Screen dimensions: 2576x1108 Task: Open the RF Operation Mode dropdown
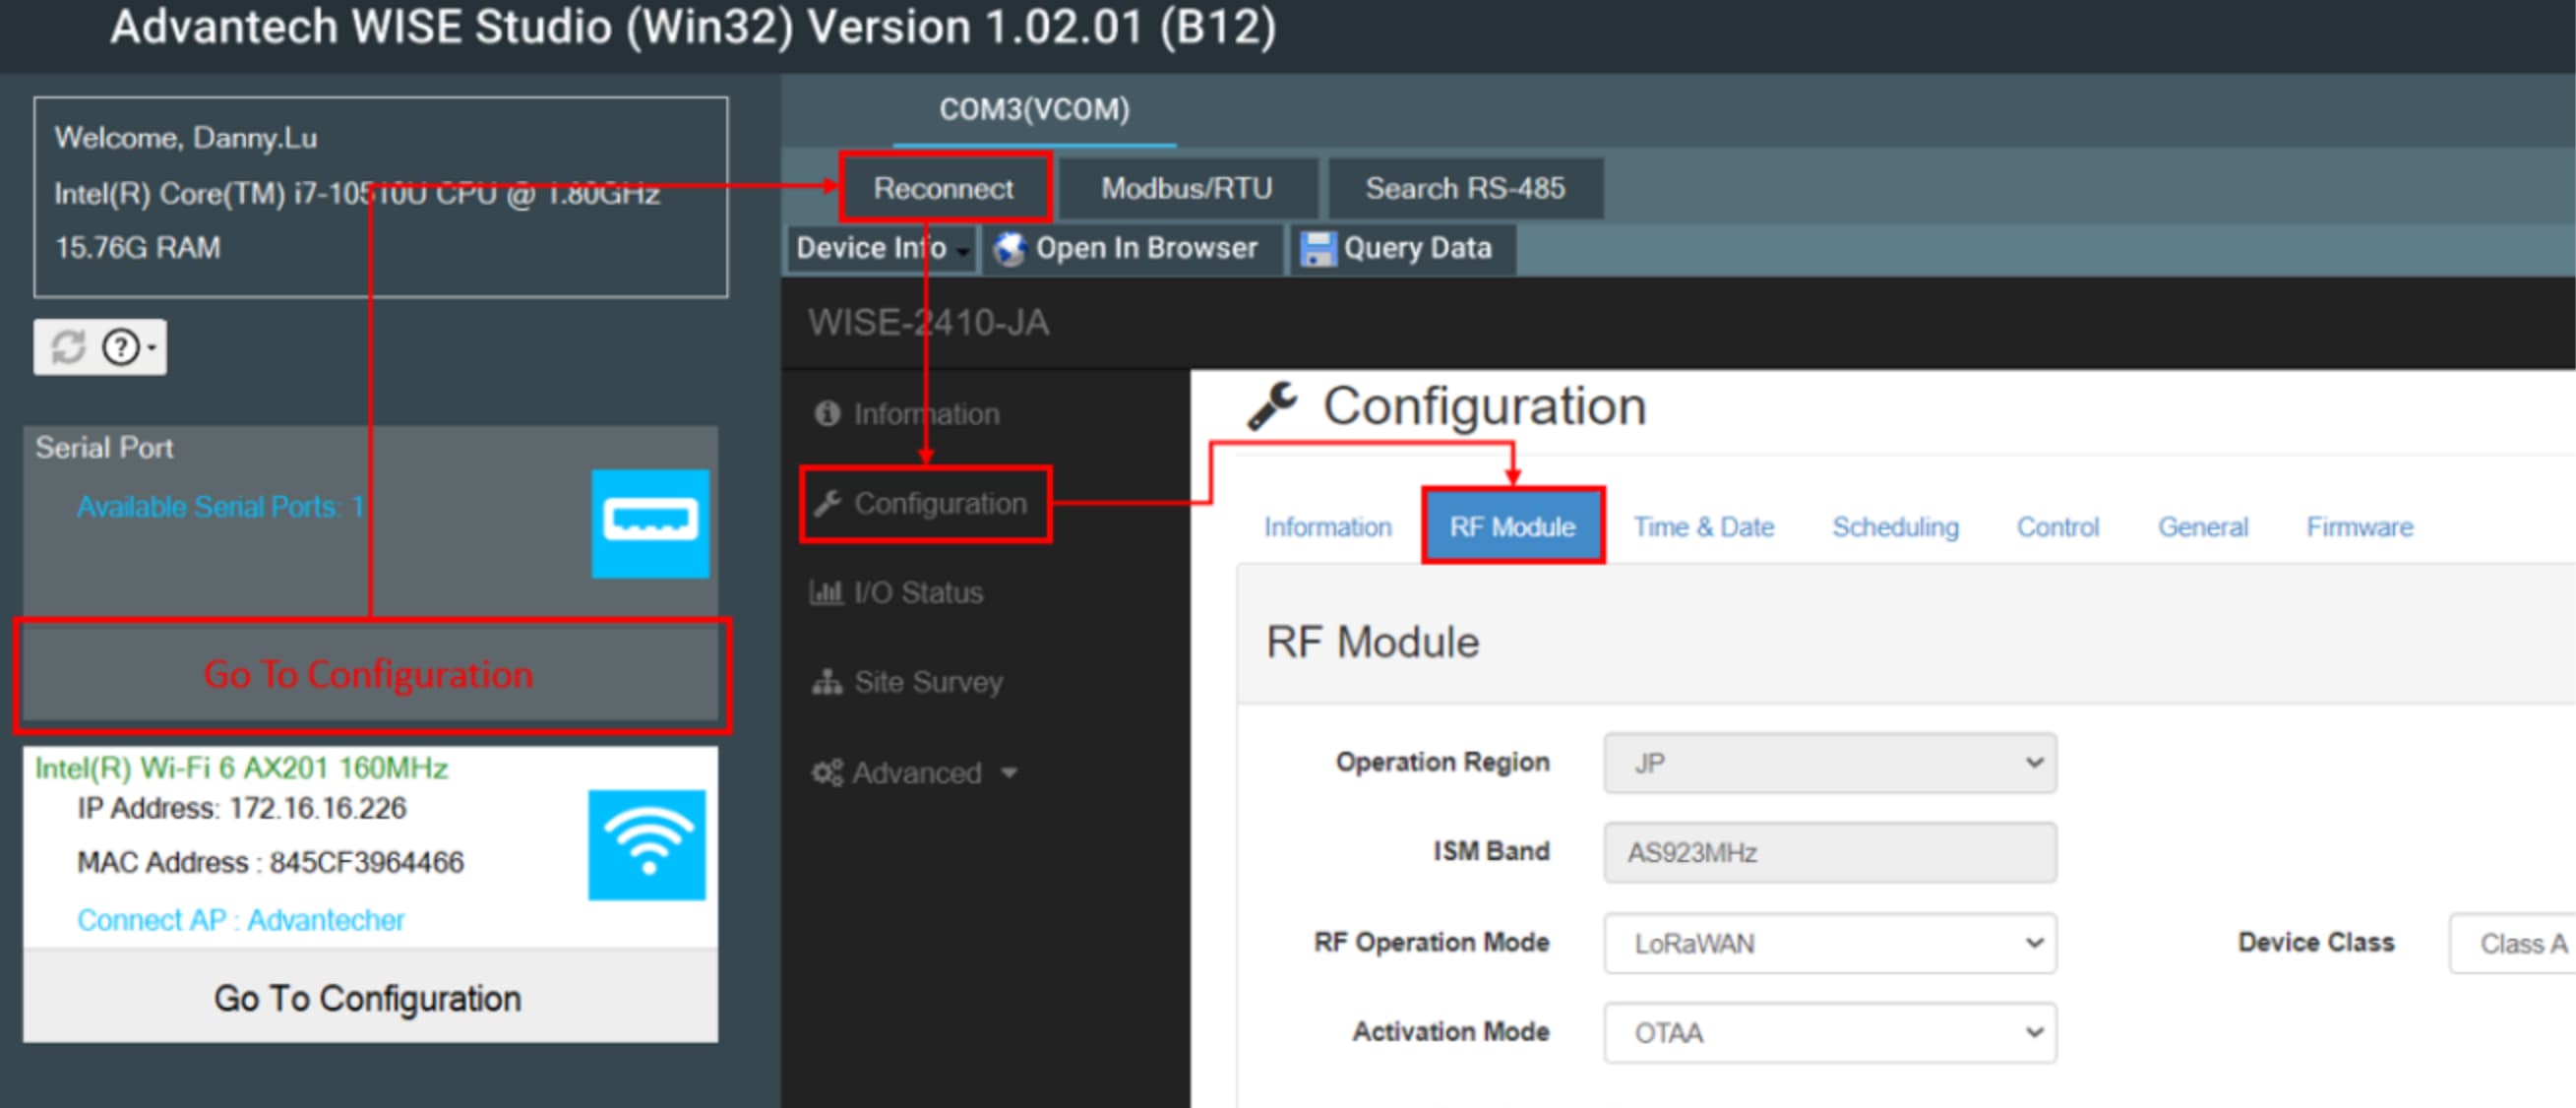[x=1829, y=943]
